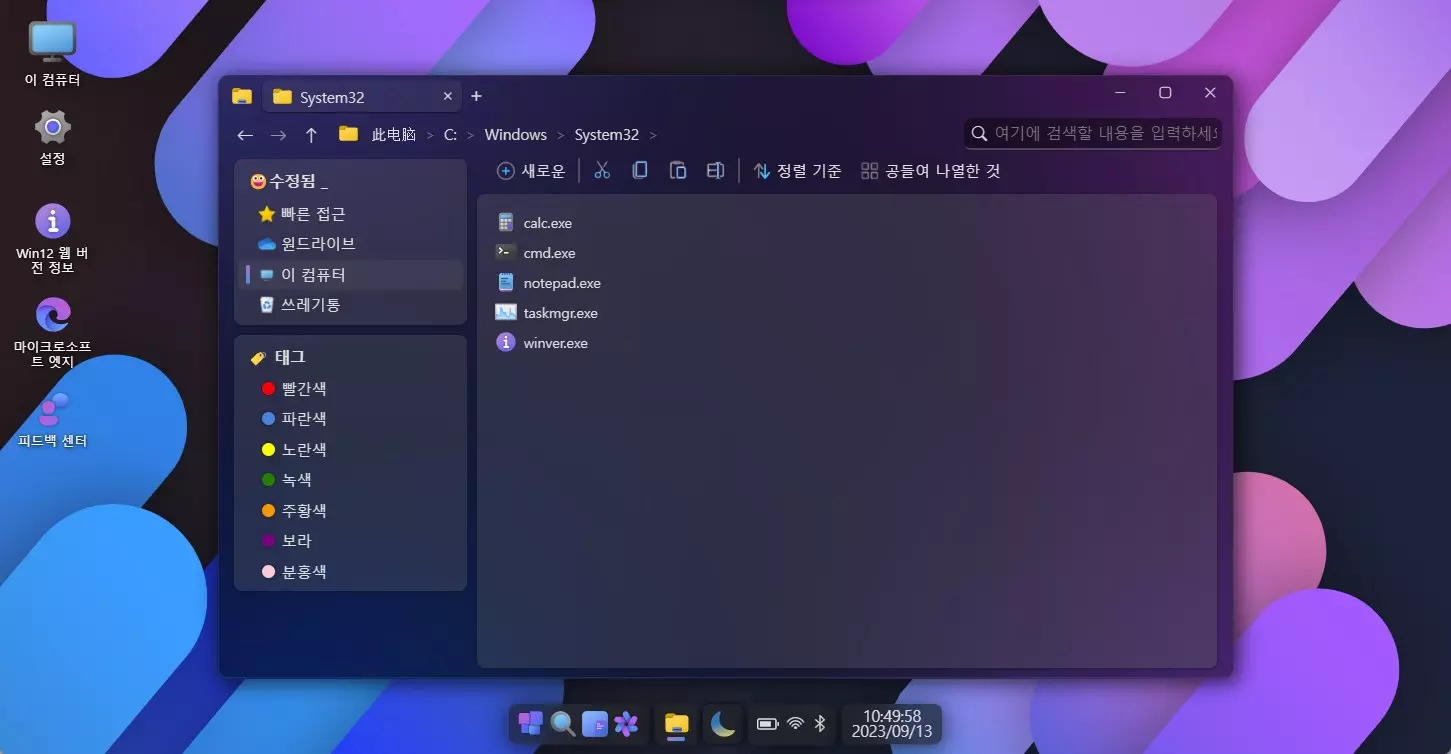Click Windows in the breadcrumb path

[516, 134]
